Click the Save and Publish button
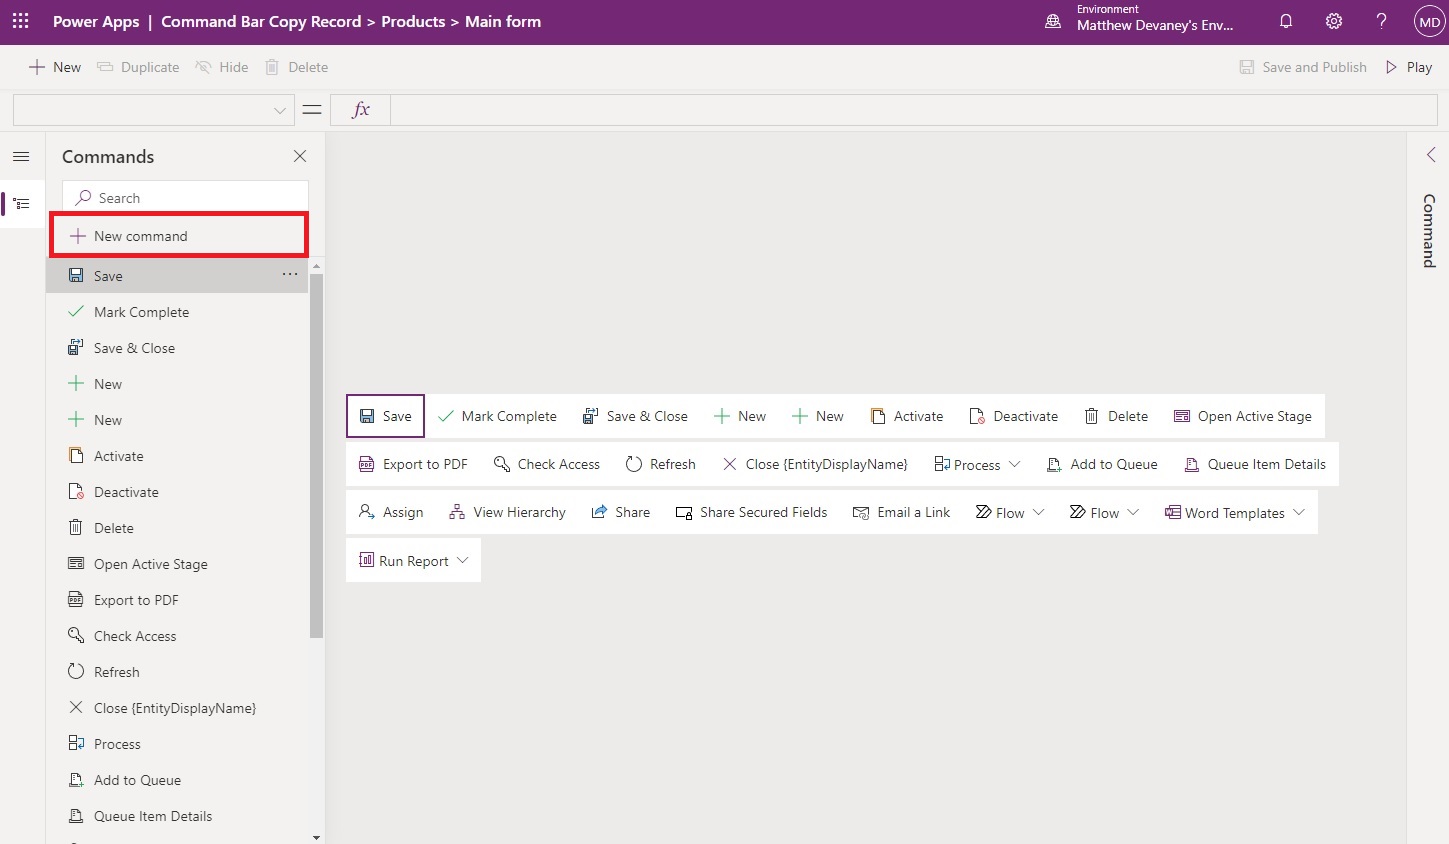The image size is (1449, 844). [1302, 66]
